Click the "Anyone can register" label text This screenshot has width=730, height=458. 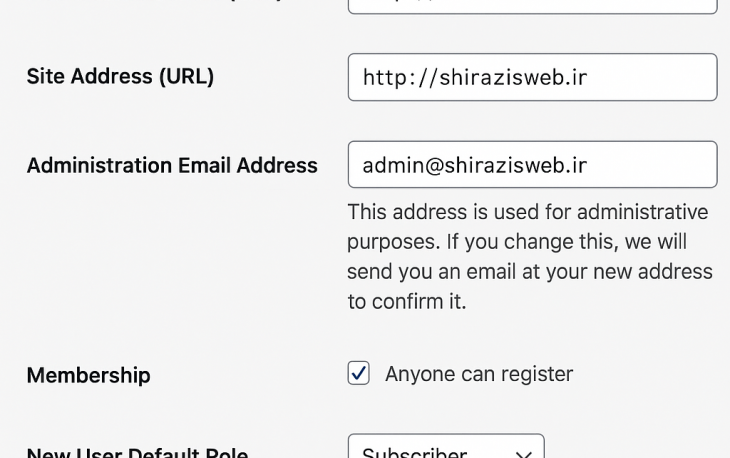(x=478, y=374)
